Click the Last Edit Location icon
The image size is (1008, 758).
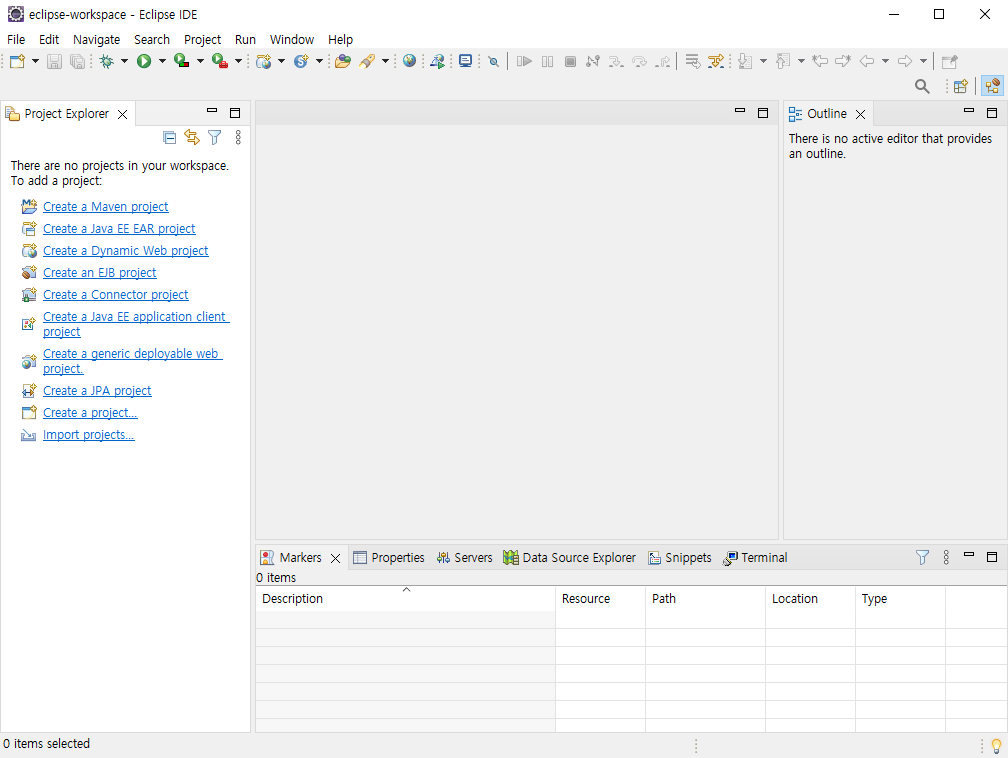pyautogui.click(x=820, y=61)
